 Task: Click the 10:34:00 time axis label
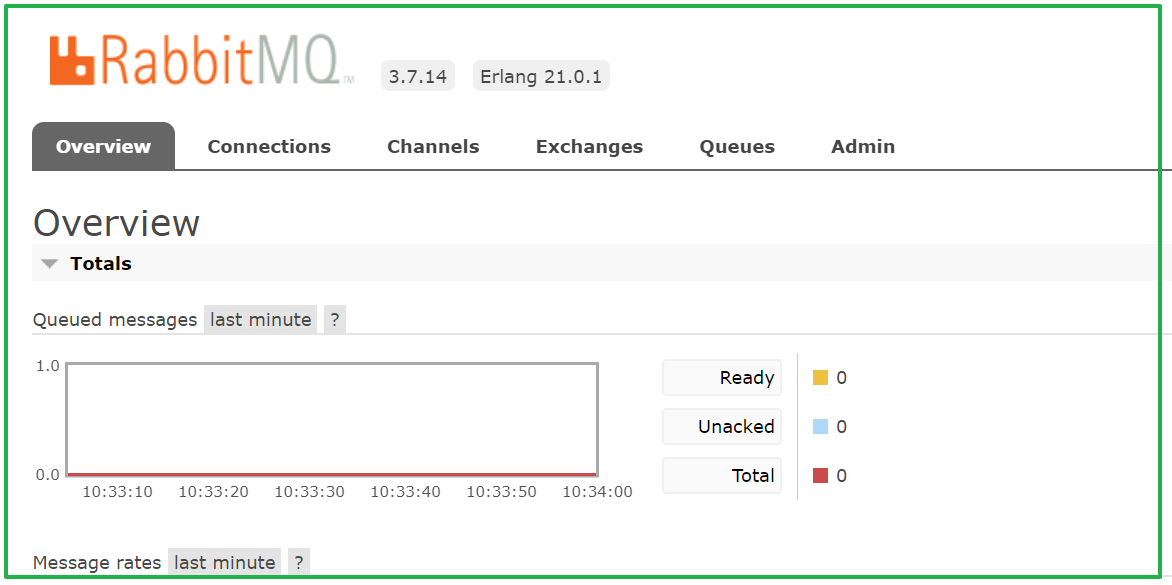coord(597,492)
